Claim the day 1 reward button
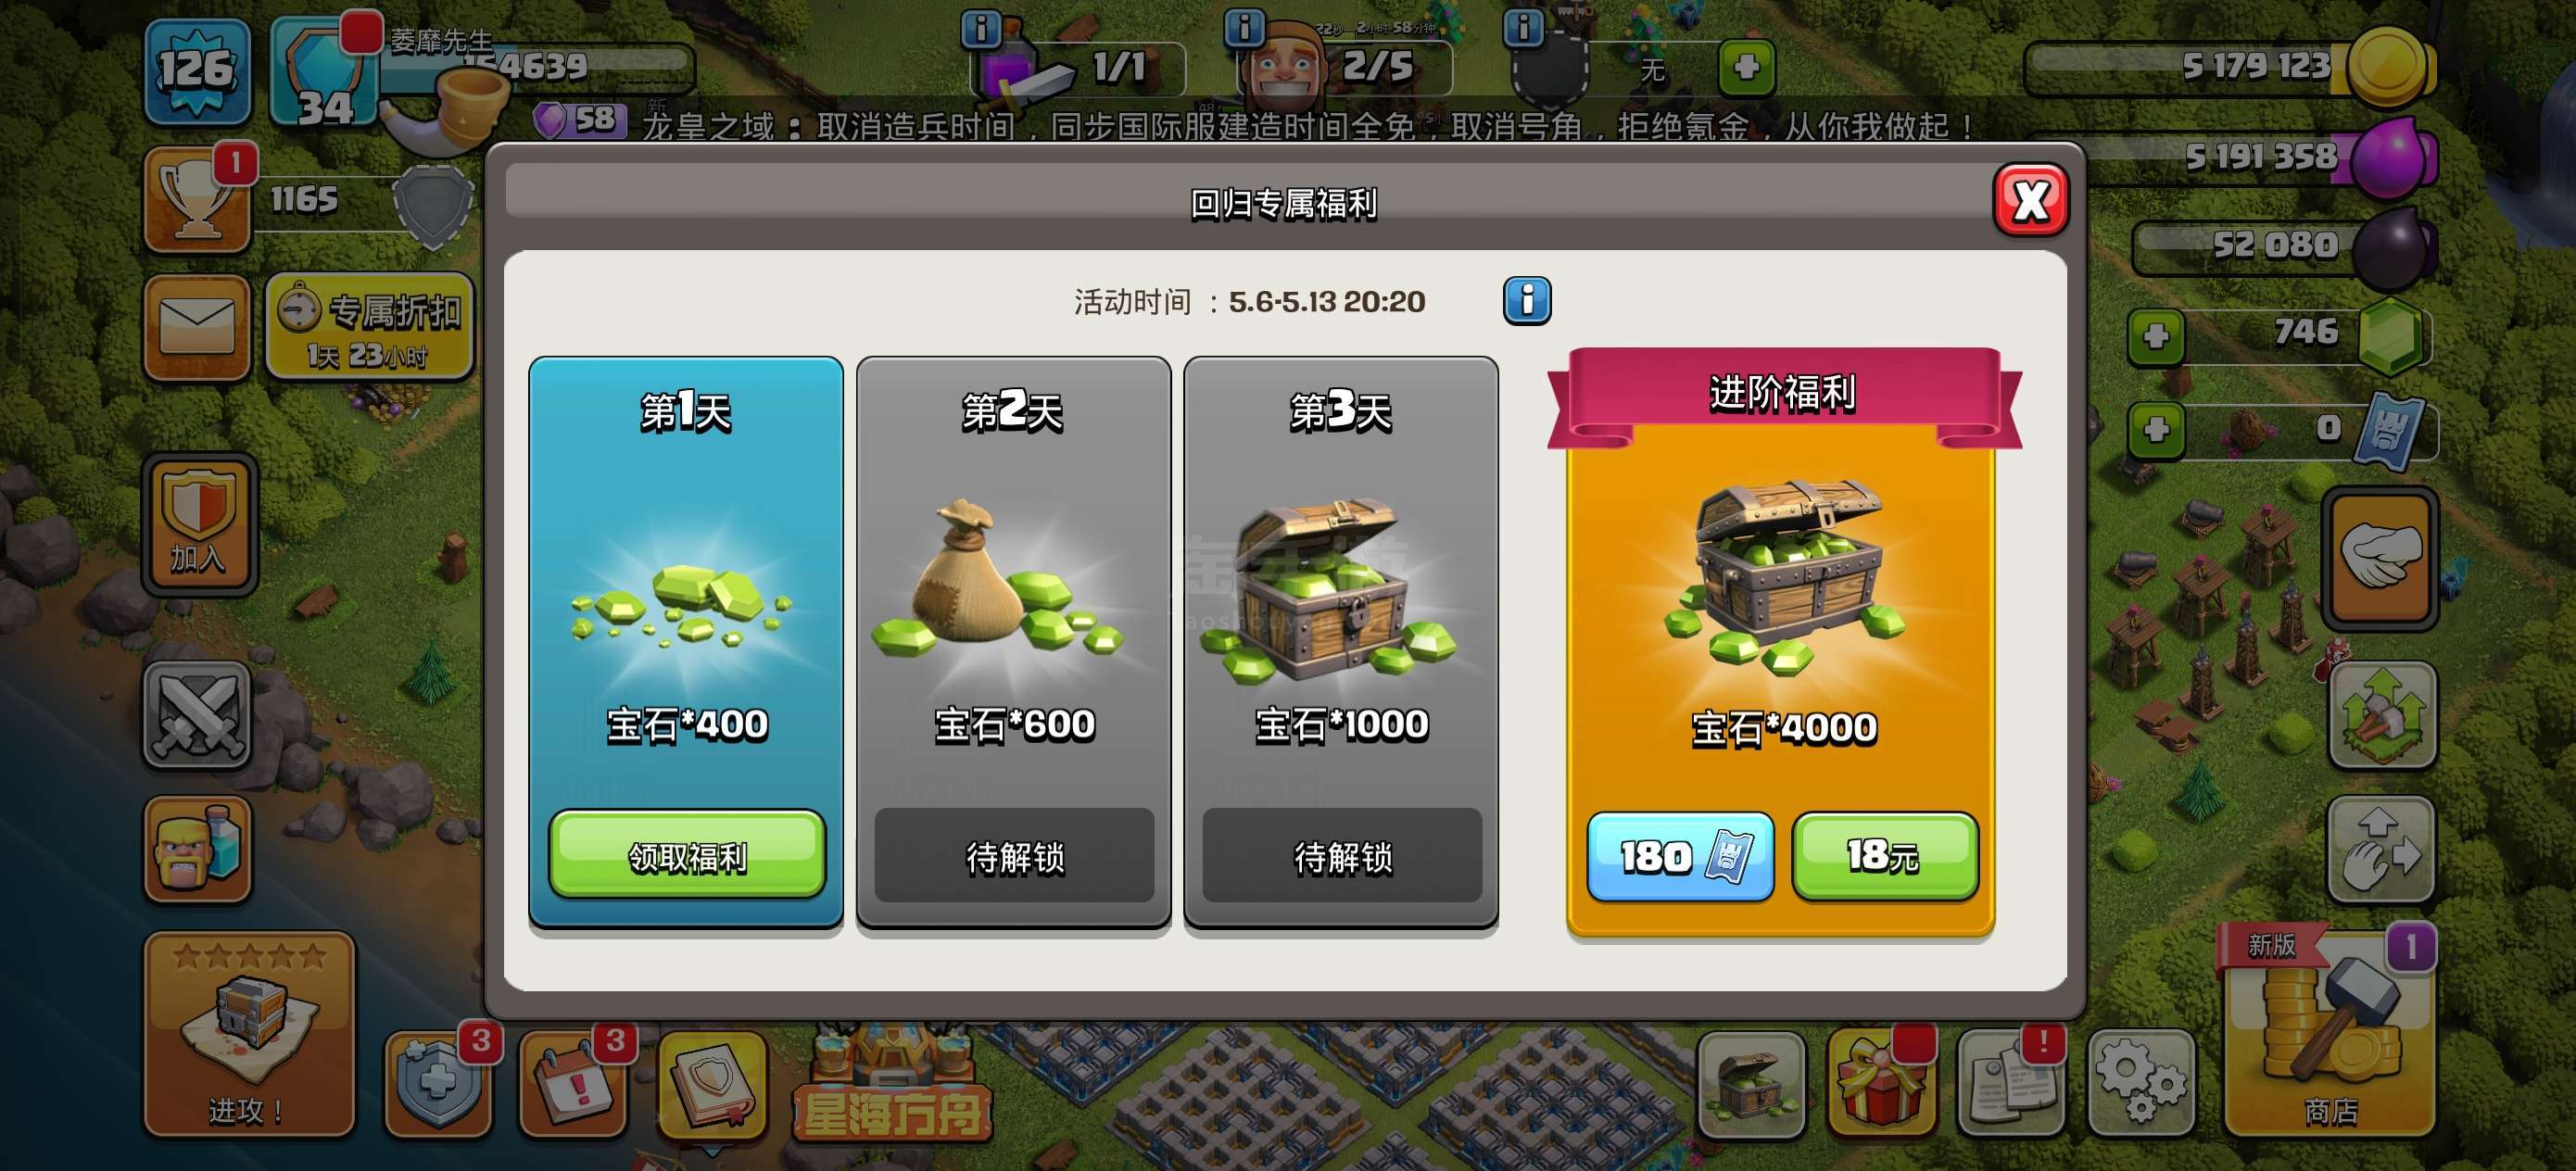This screenshot has width=2576, height=1171. click(x=687, y=855)
